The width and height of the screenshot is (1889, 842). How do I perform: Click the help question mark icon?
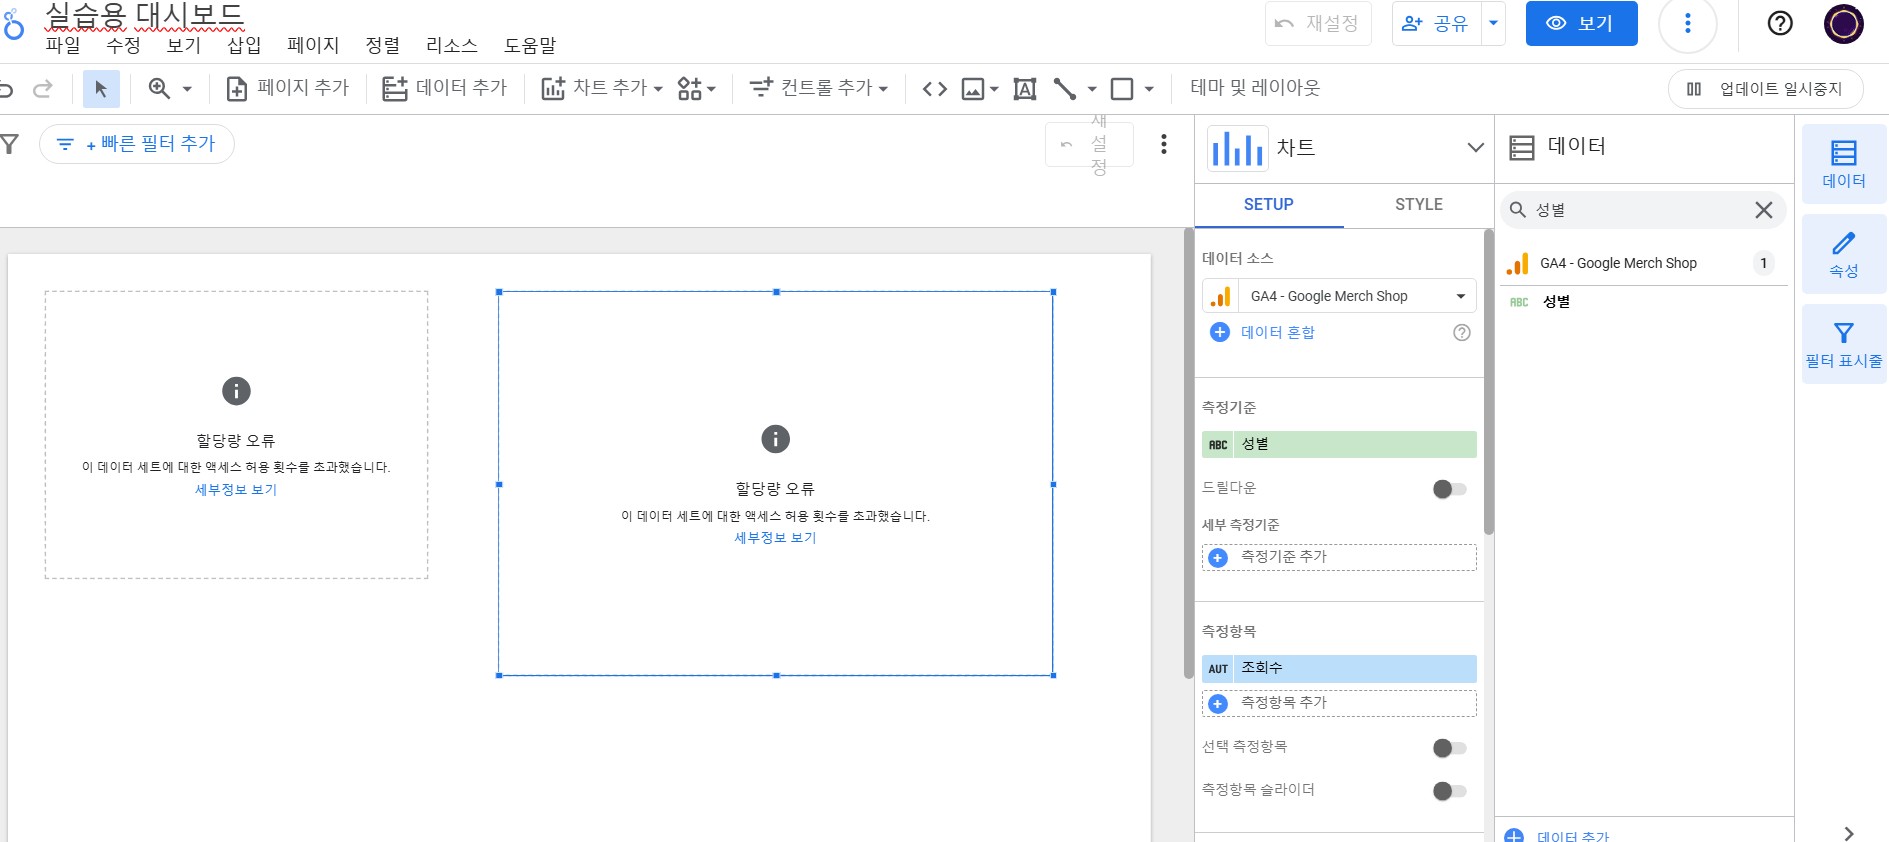pos(1780,23)
